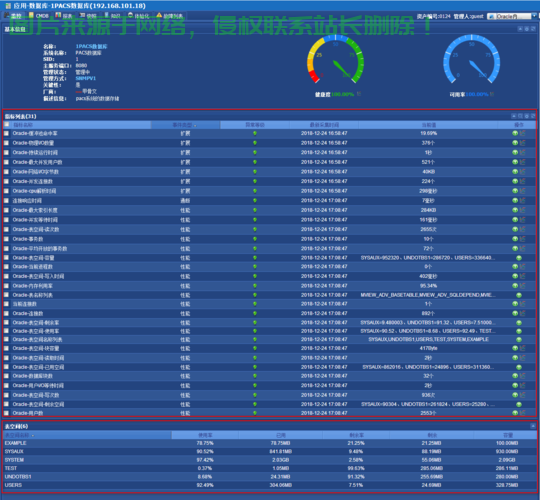540x500 pixels.
Task: Check the box for 连接响应时间 row
Action: pyautogui.click(x=7, y=200)
